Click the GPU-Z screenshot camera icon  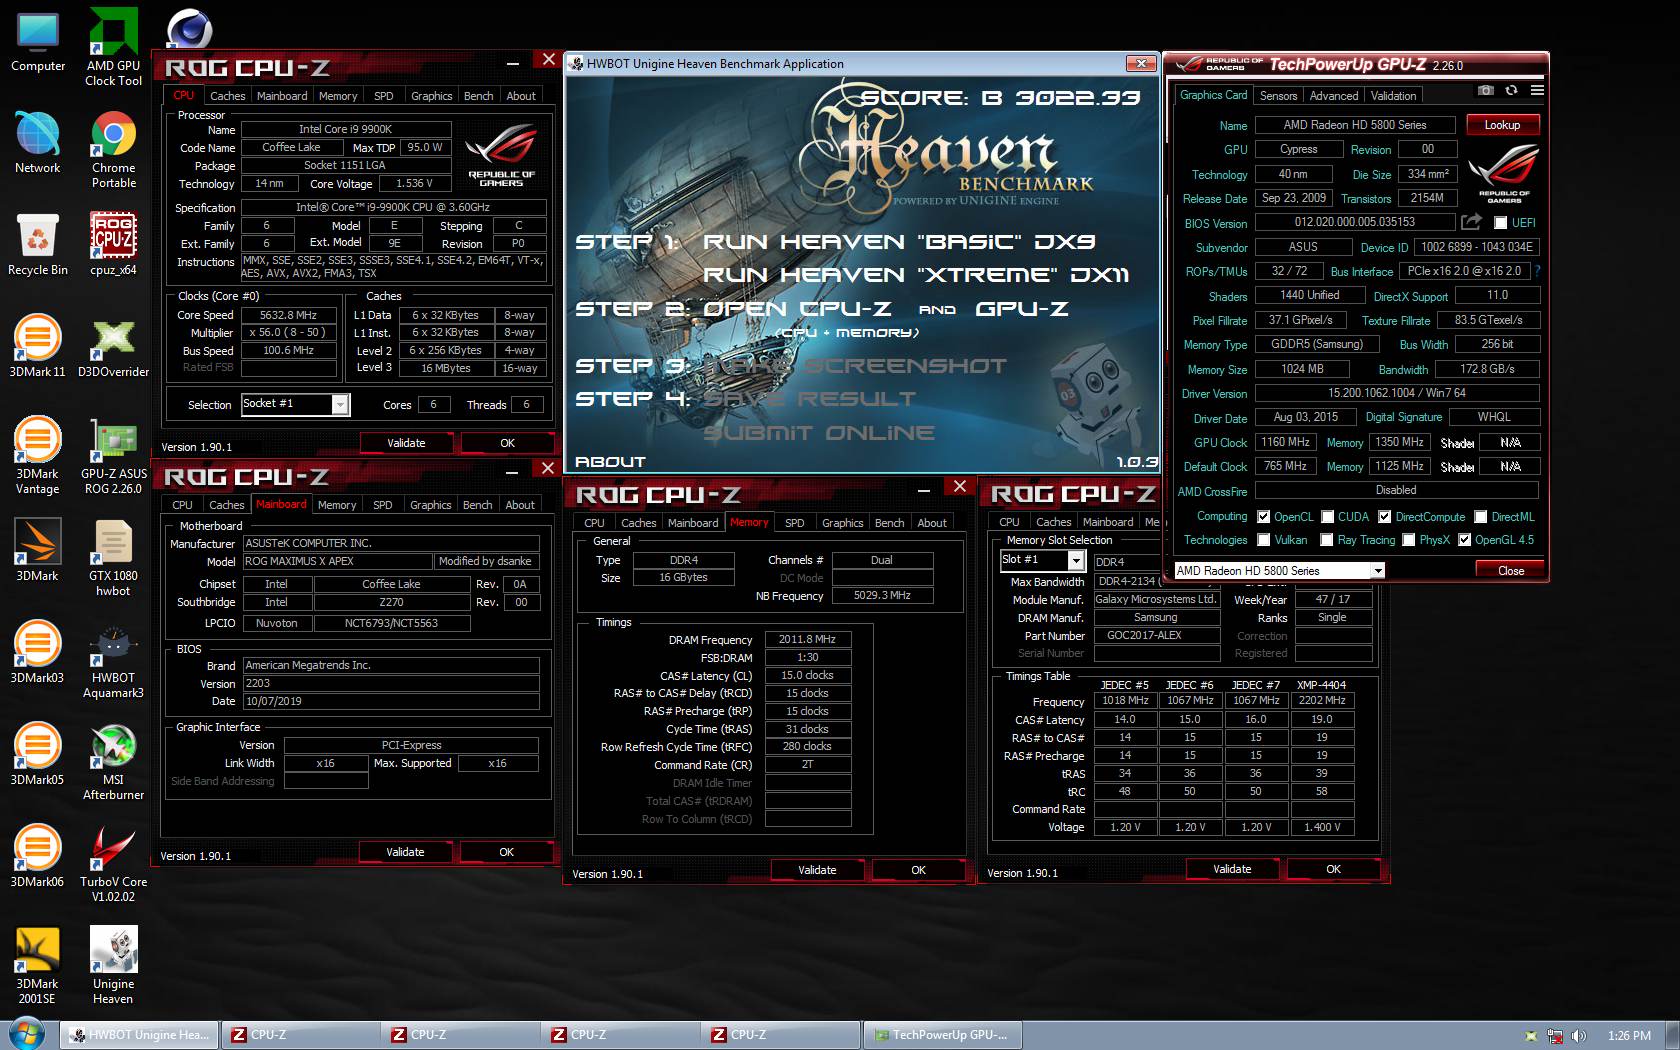pos(1486,91)
